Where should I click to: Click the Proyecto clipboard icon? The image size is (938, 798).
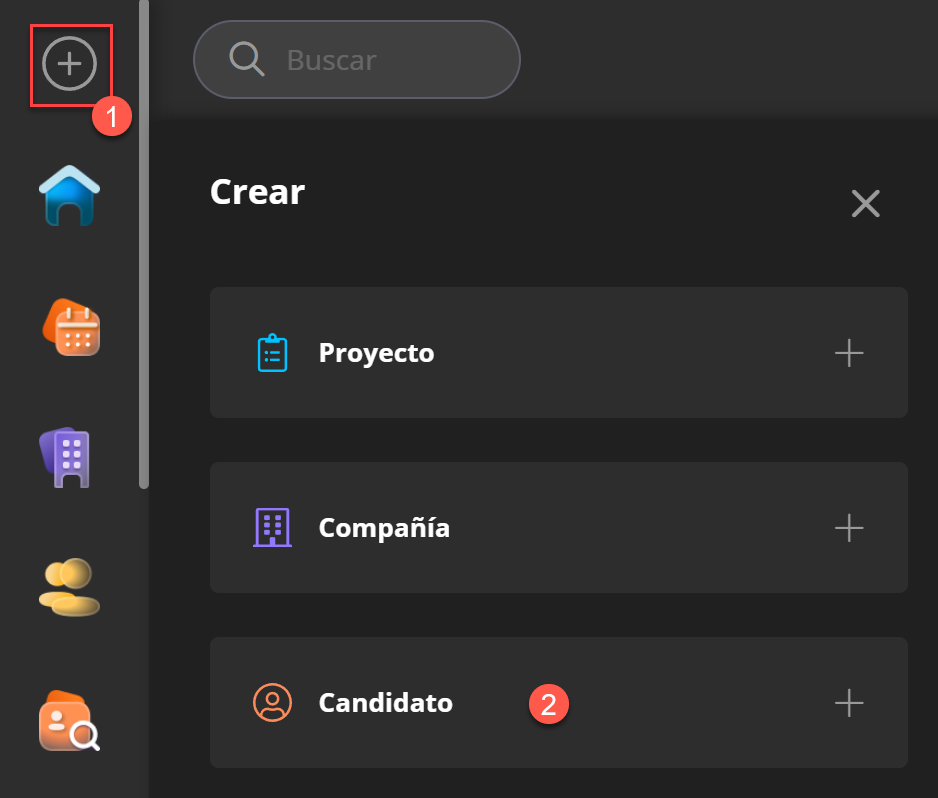272,353
